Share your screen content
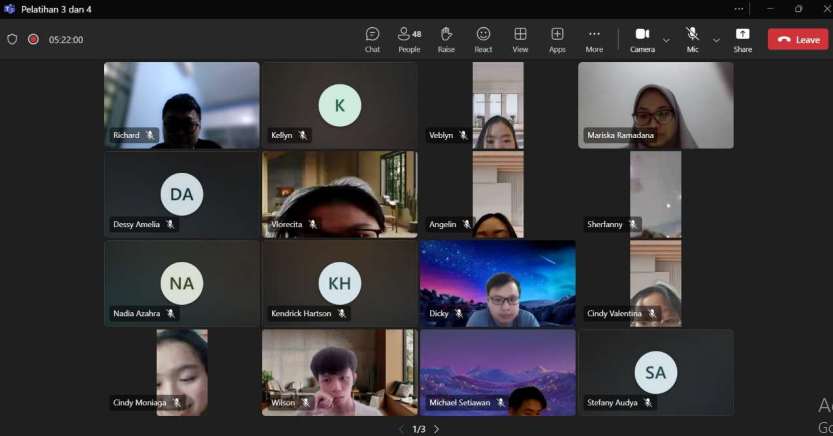833x436 pixels. [x=742, y=39]
